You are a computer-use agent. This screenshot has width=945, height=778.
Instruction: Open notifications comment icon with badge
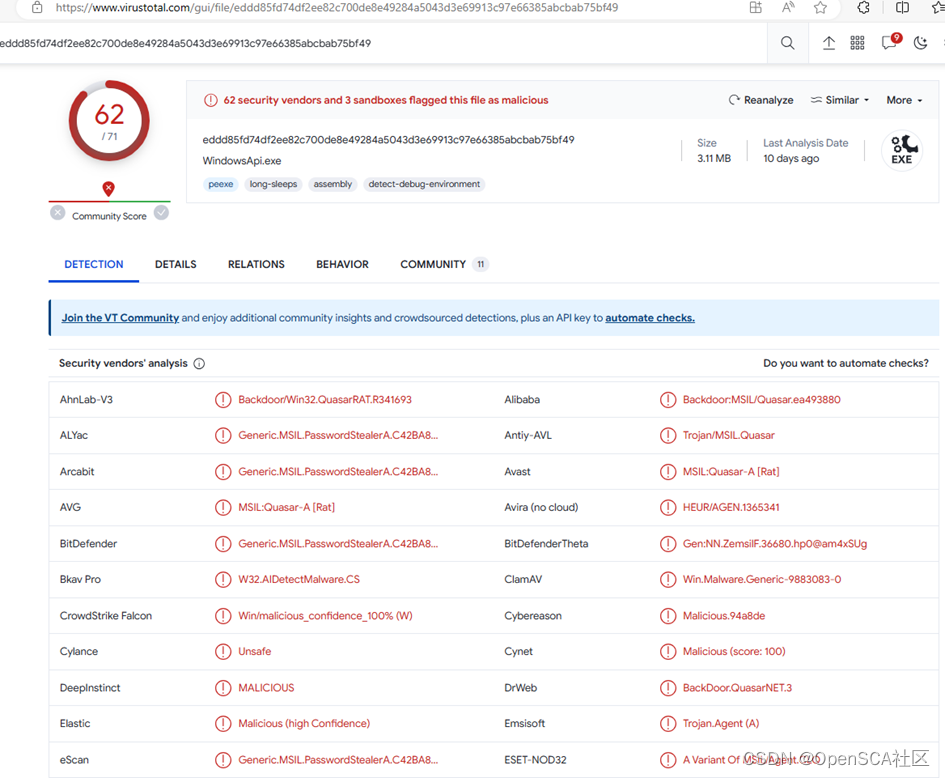tap(890, 41)
